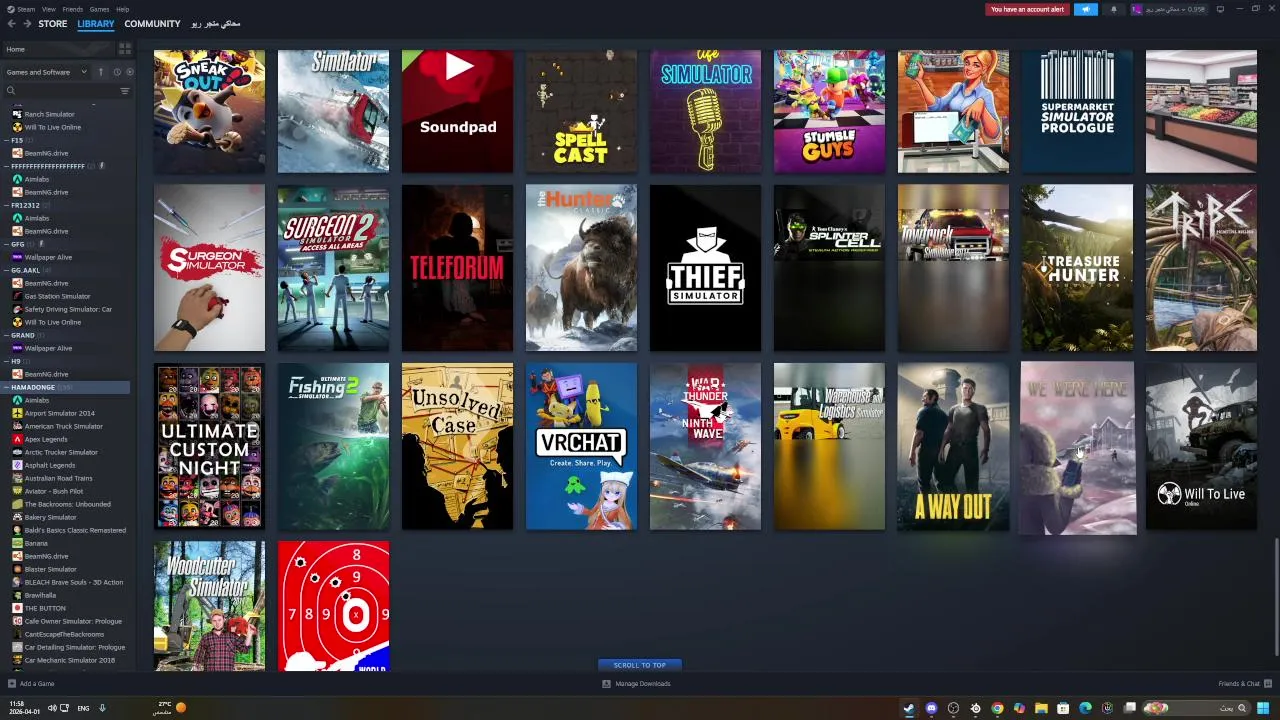Screen dimensions: 1280x720
Task: Open the Help menu
Action: [123, 9]
